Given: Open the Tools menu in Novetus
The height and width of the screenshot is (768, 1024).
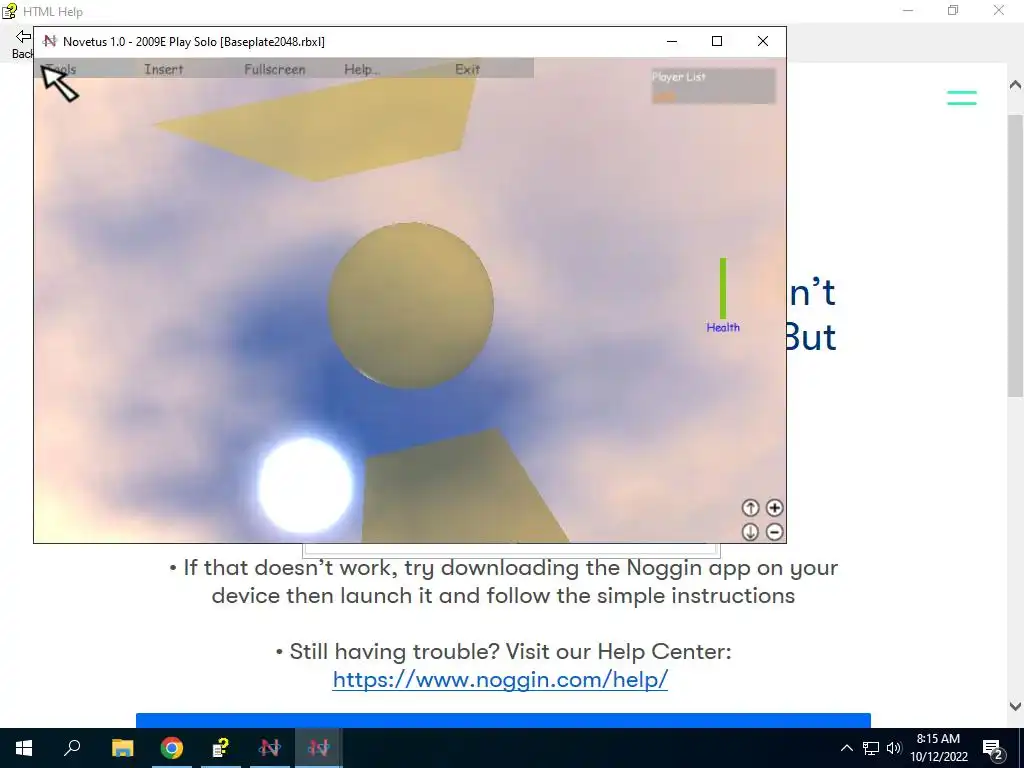Looking at the screenshot, I should [x=61, y=69].
